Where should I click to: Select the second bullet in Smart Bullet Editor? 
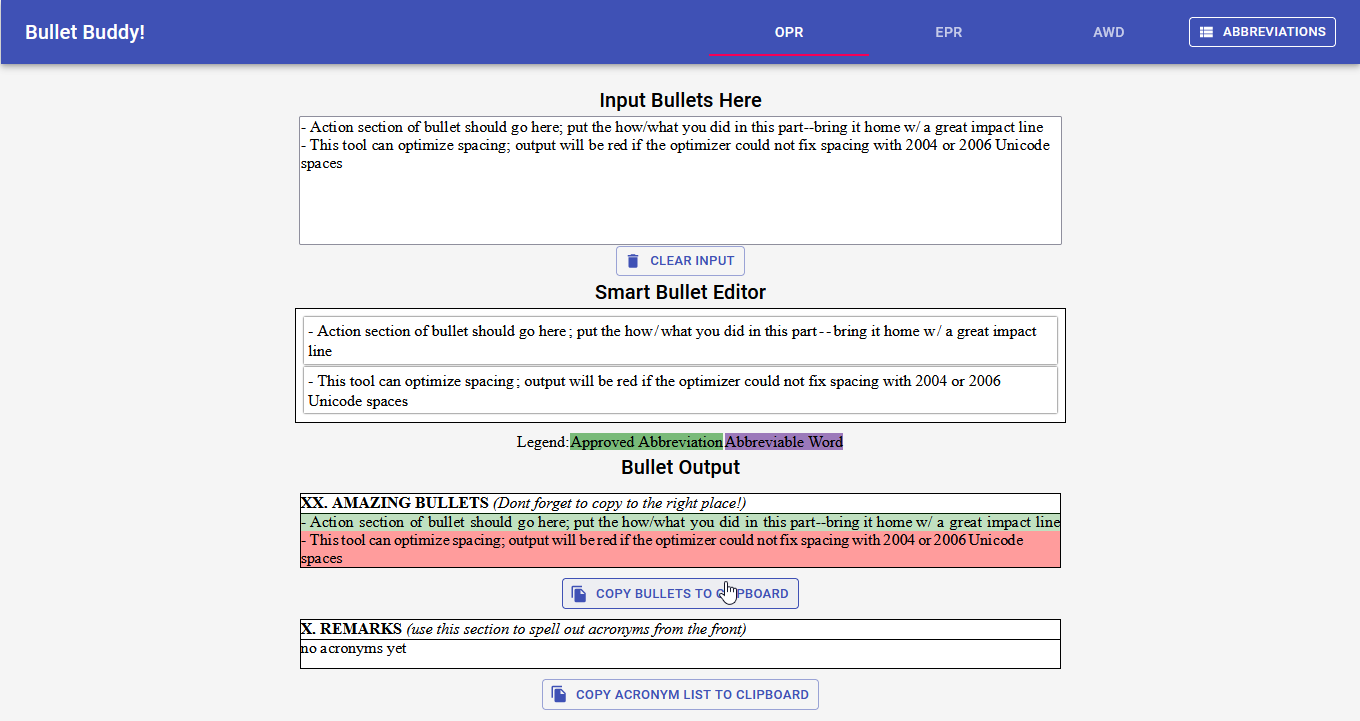[x=680, y=389]
